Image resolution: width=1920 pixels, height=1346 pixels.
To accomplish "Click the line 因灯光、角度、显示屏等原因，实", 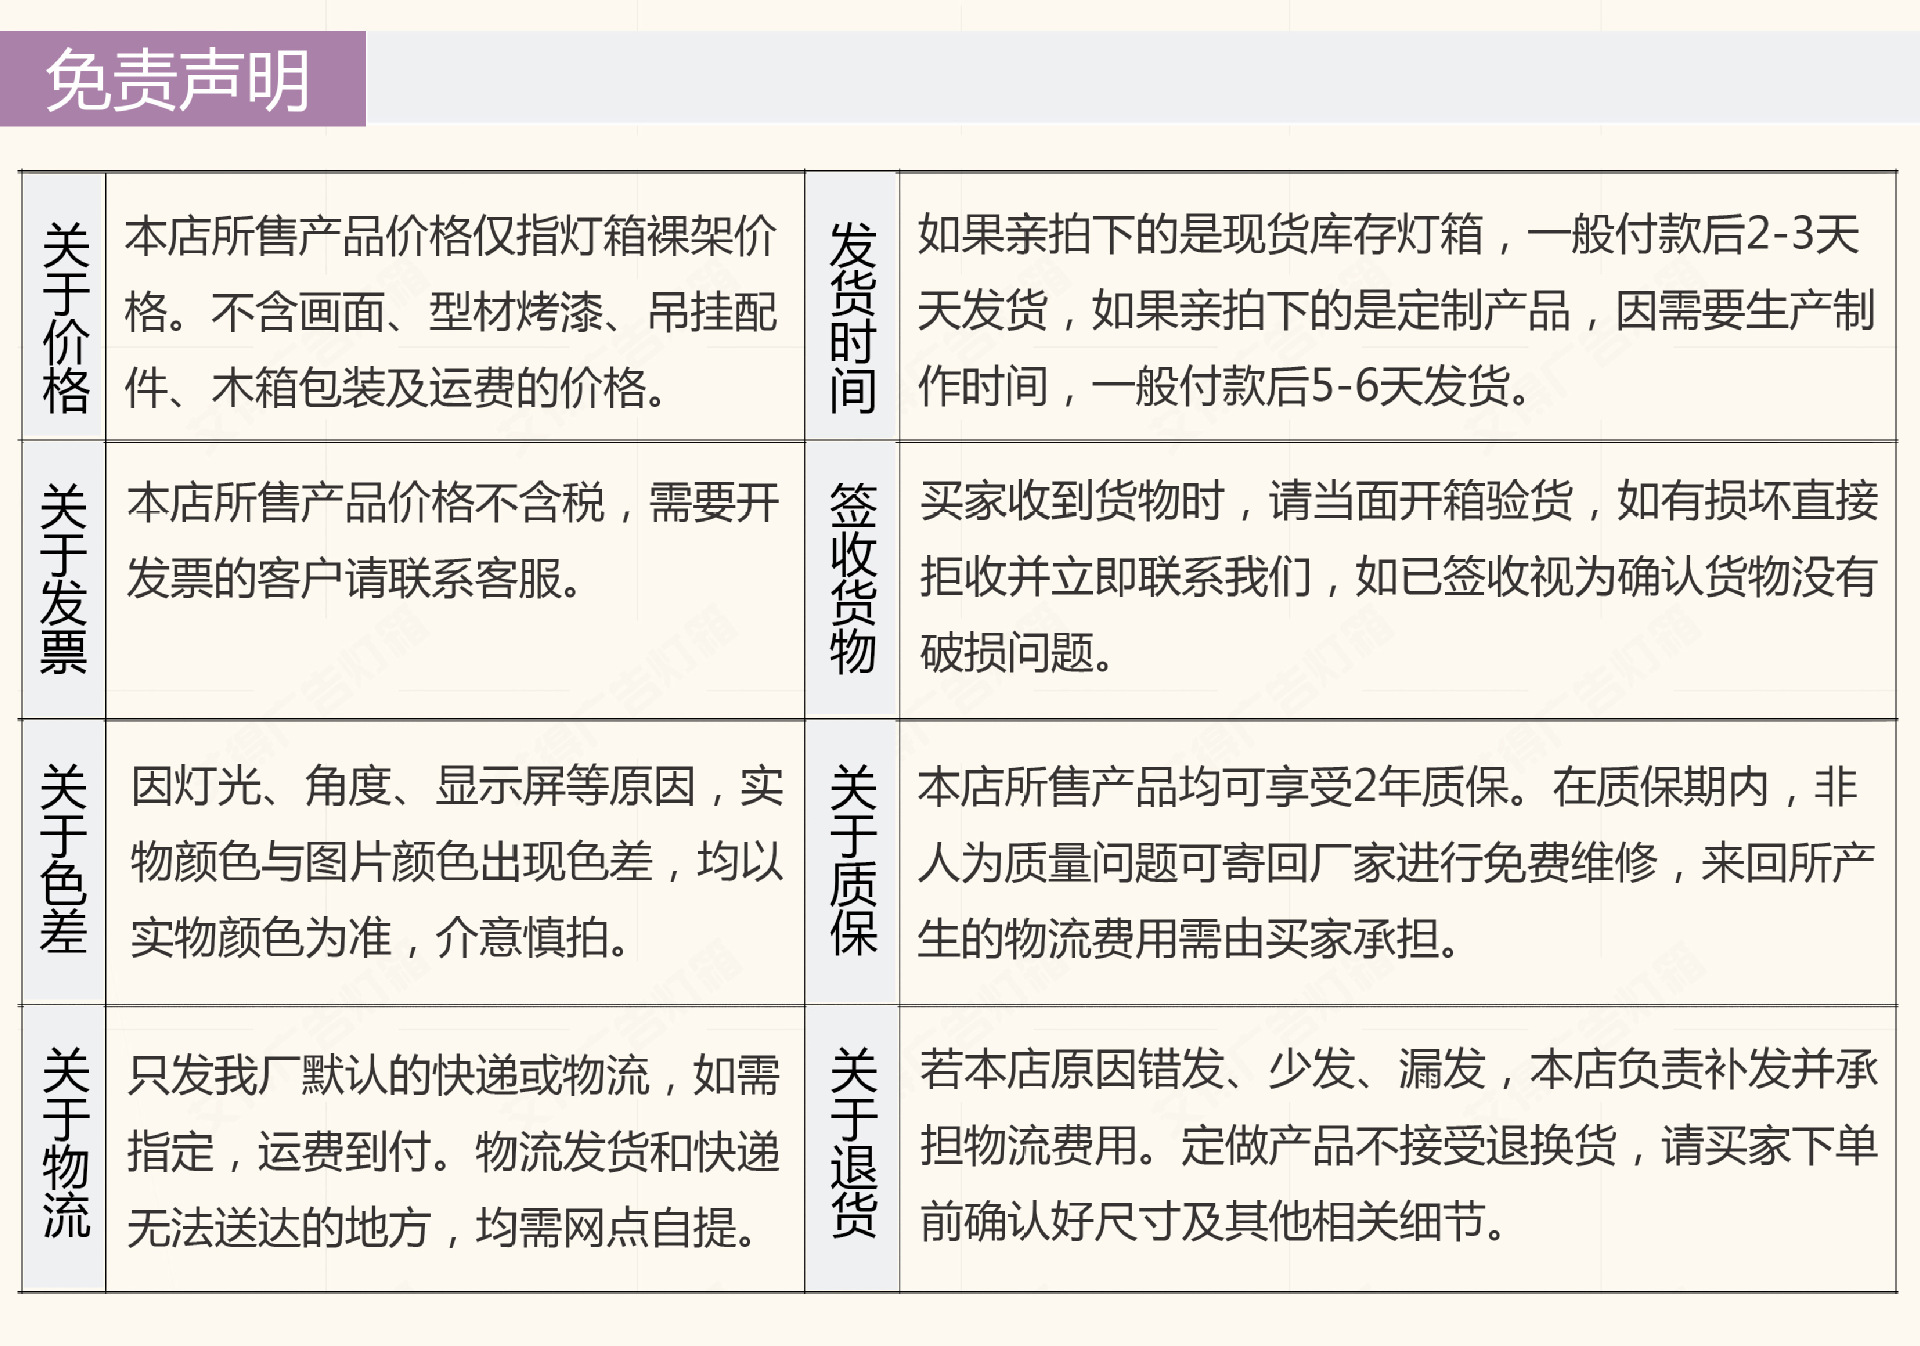I will [456, 786].
